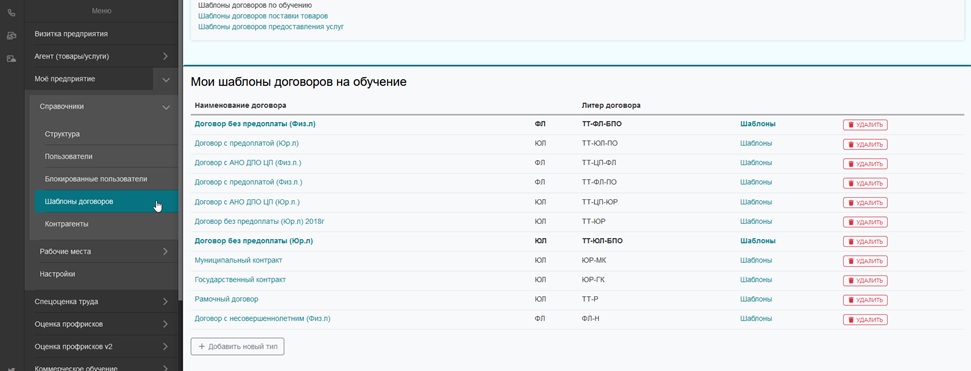Delete Рамочный договор row
The image size is (971, 371).
[865, 300]
